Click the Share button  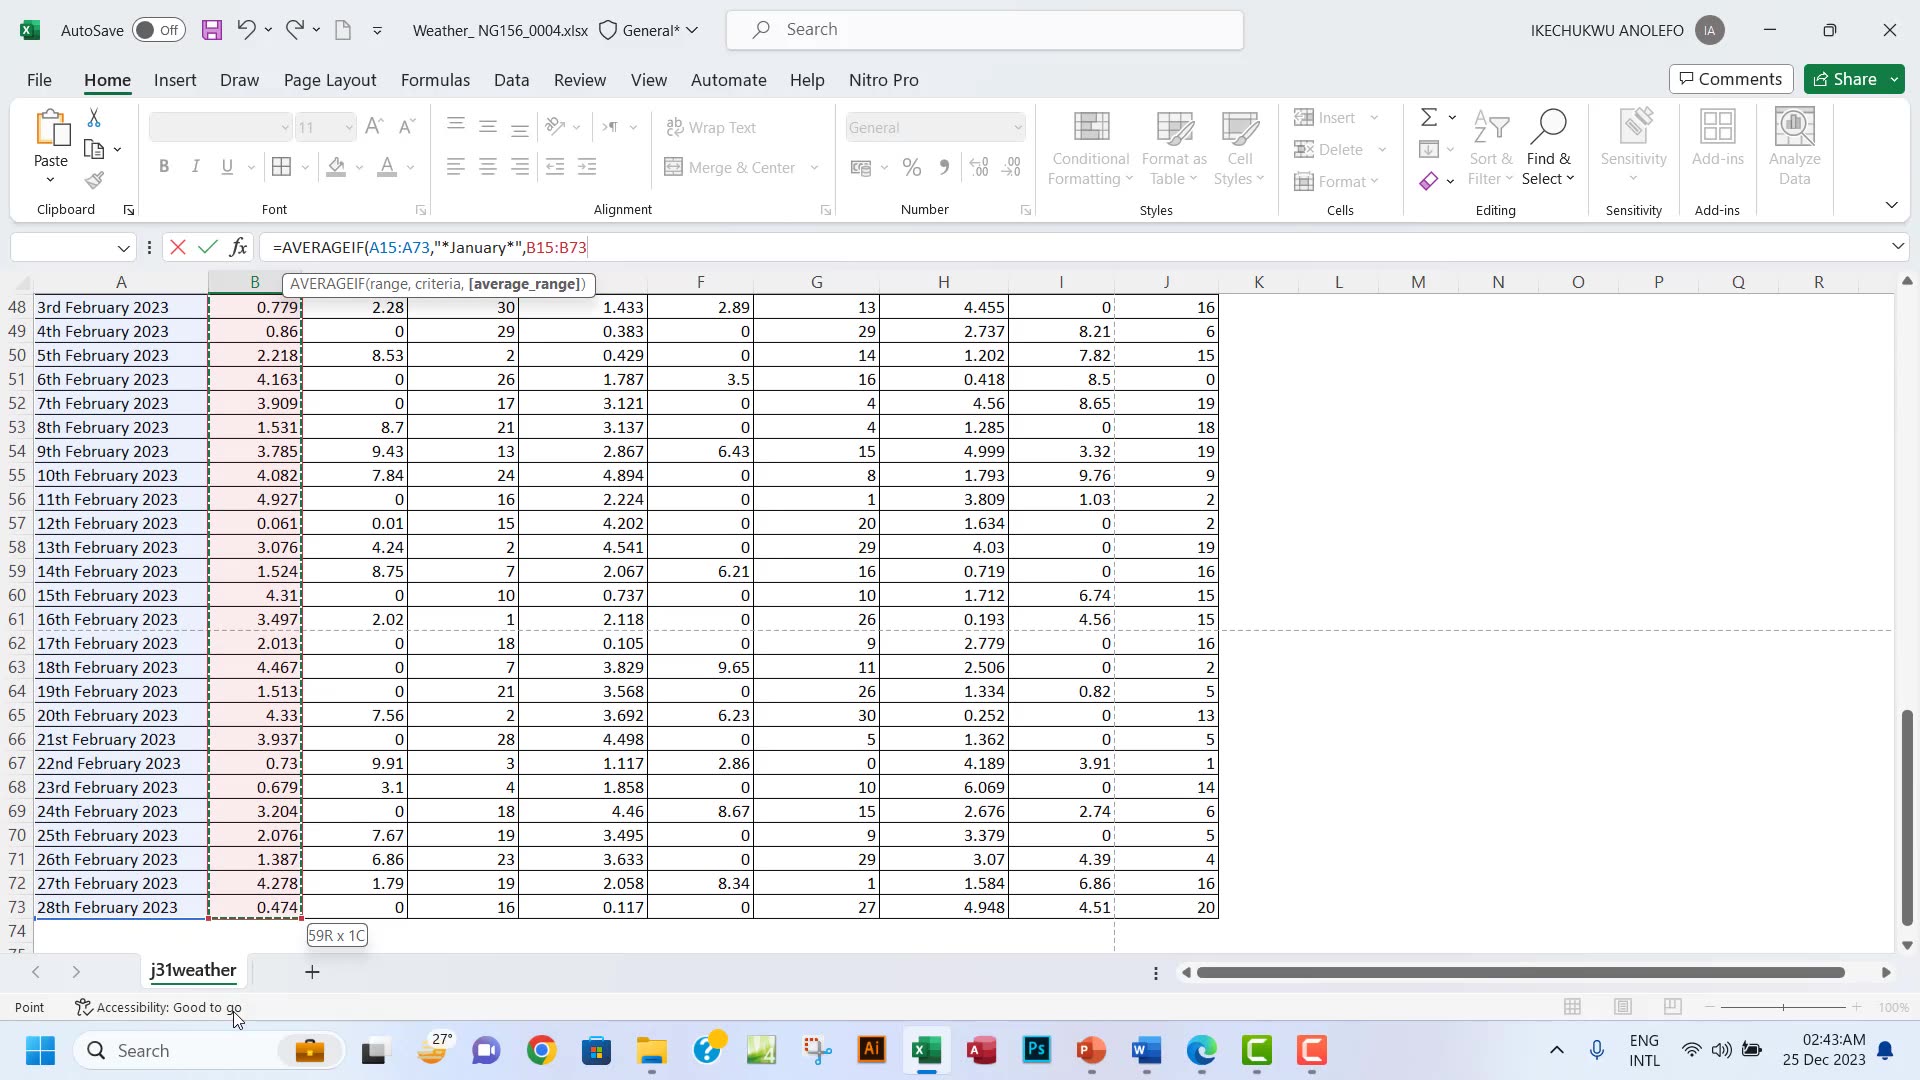tap(1851, 79)
